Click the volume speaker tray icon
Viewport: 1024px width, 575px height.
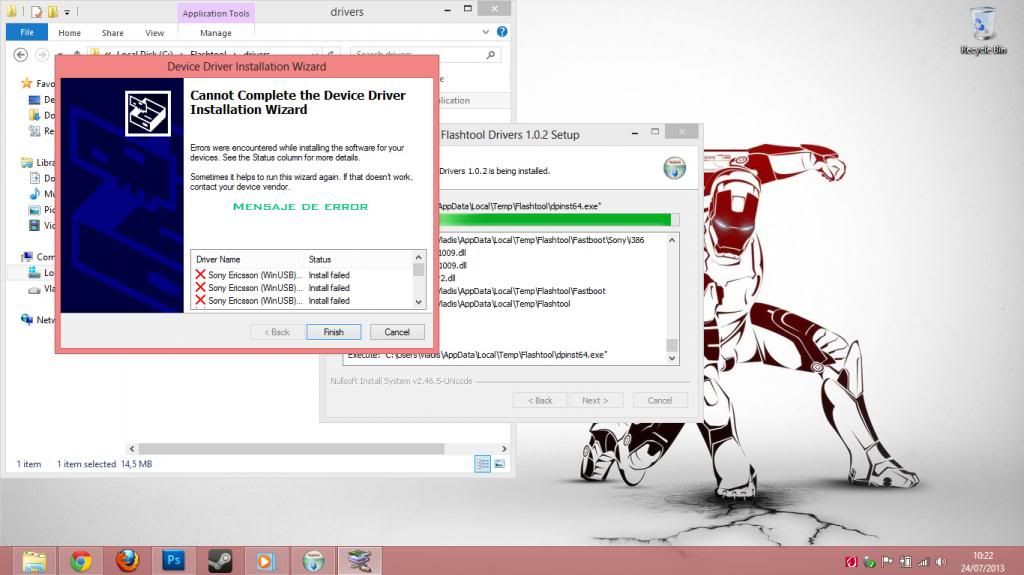941,562
